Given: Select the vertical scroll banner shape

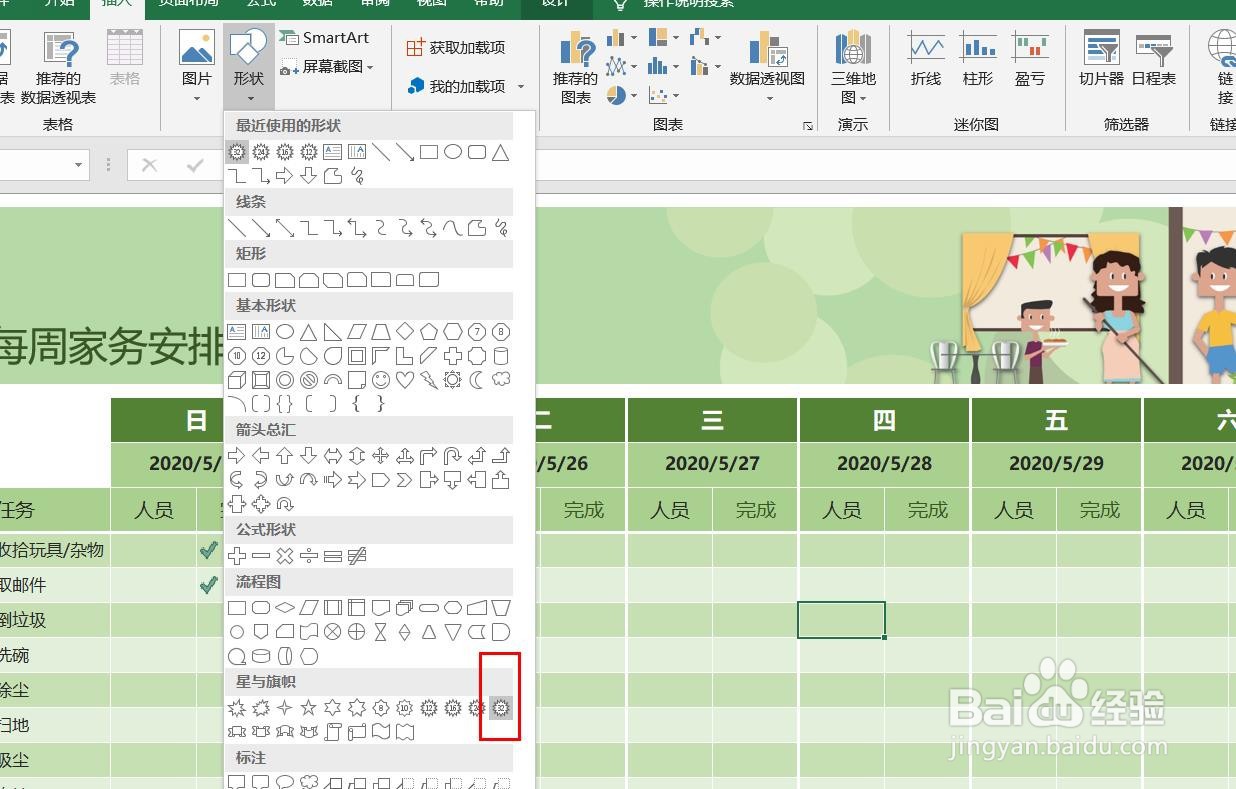Looking at the screenshot, I should (x=333, y=732).
